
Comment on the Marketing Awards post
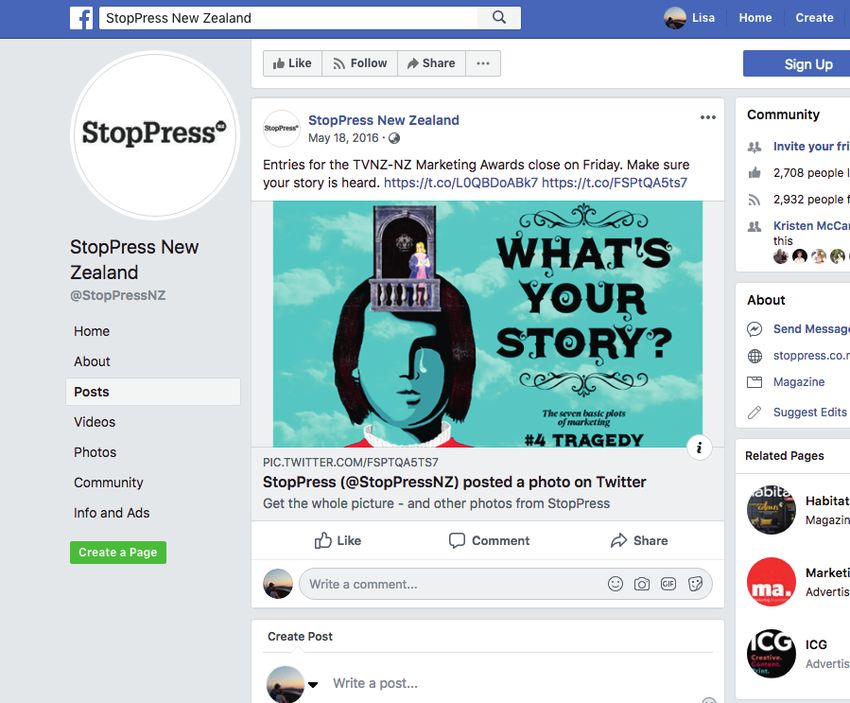(489, 540)
